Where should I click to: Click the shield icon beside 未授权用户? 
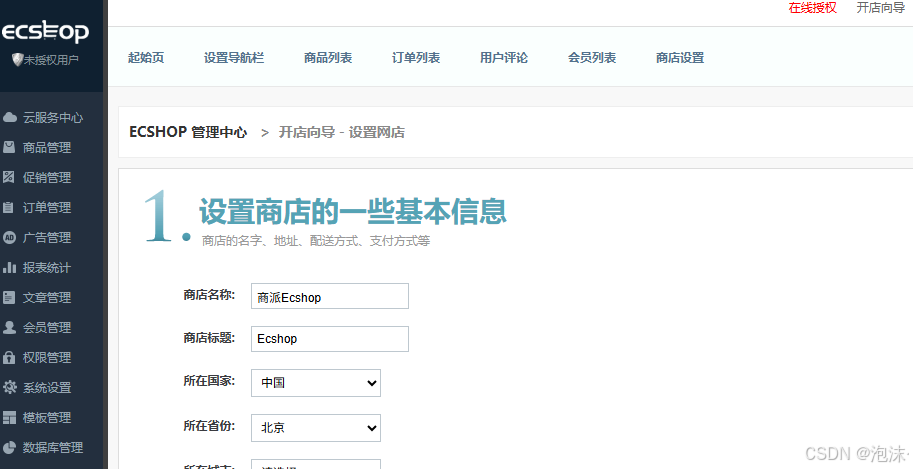(17, 59)
